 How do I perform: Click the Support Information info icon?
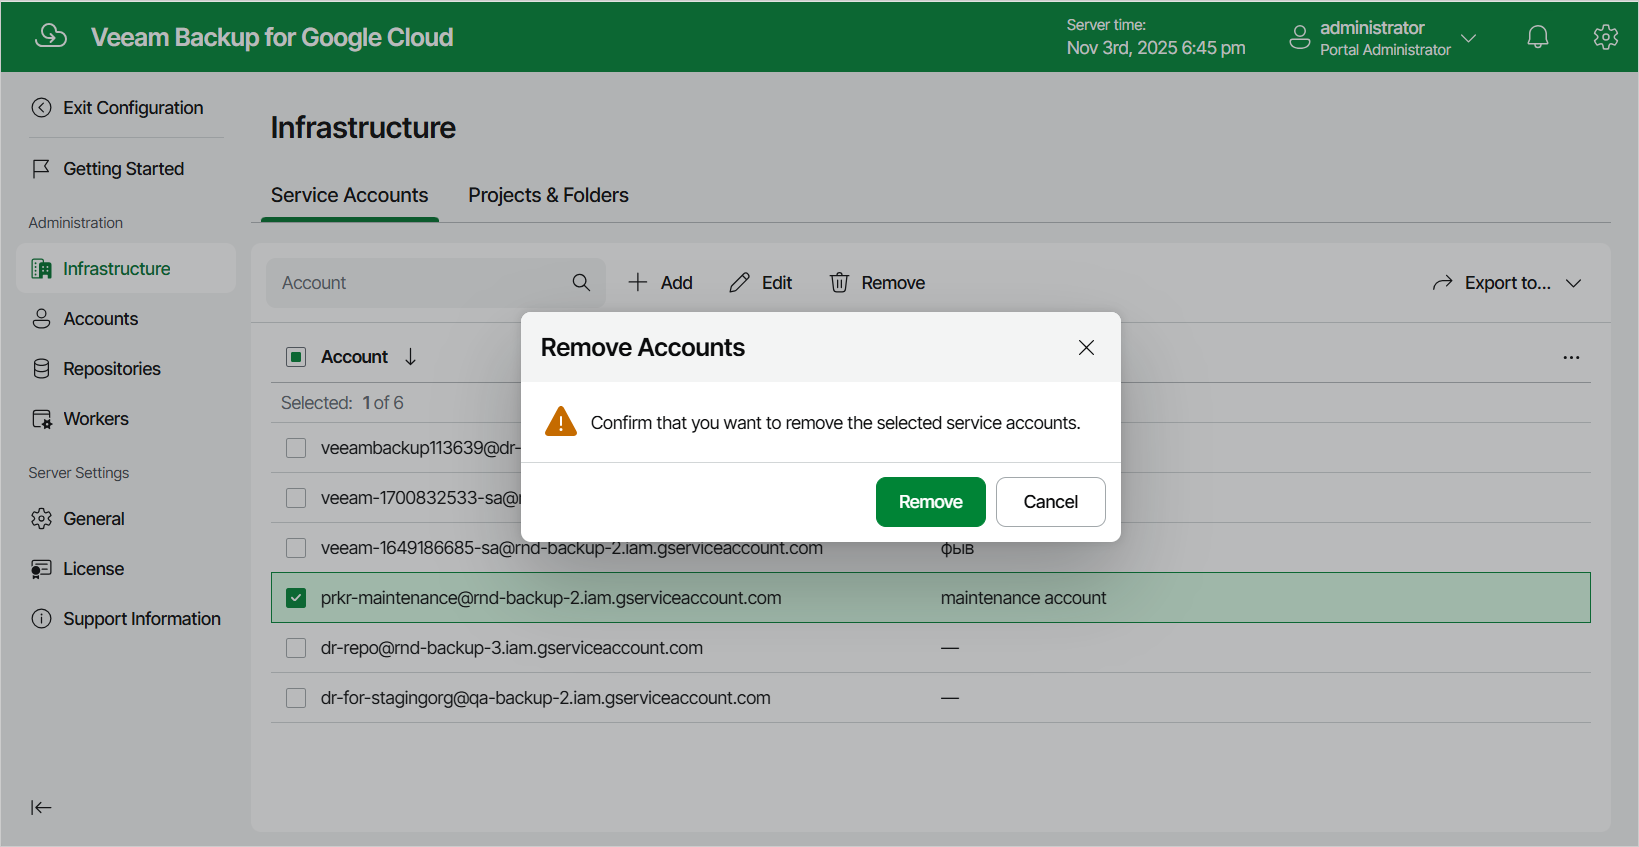41,619
